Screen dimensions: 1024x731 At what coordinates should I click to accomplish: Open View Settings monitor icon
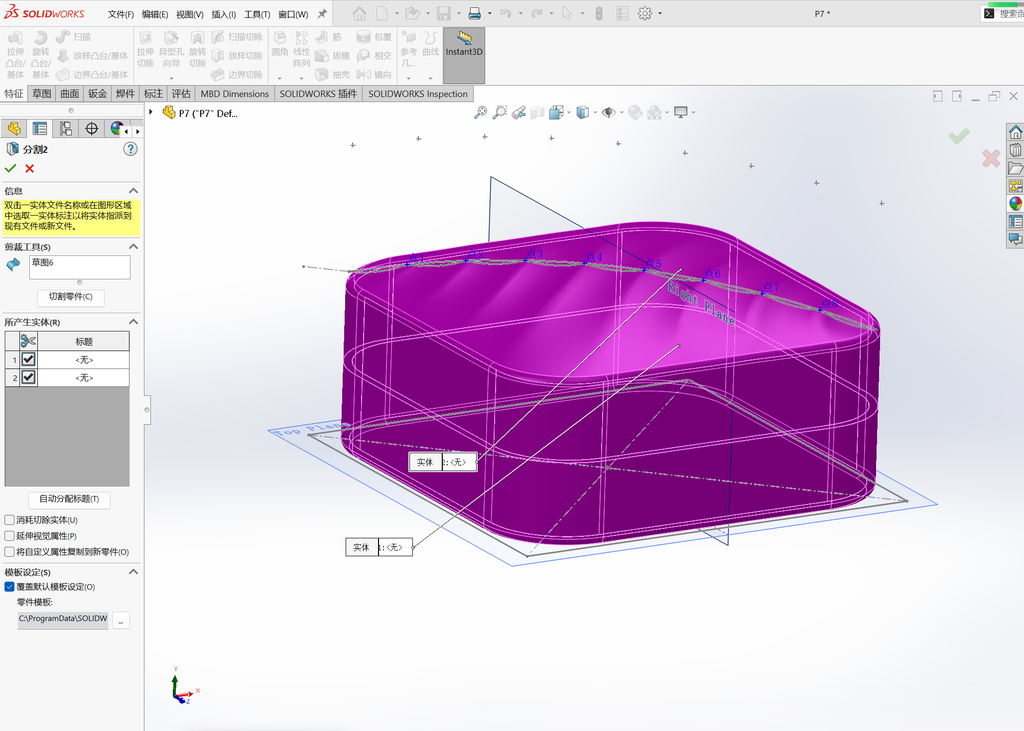tap(680, 112)
